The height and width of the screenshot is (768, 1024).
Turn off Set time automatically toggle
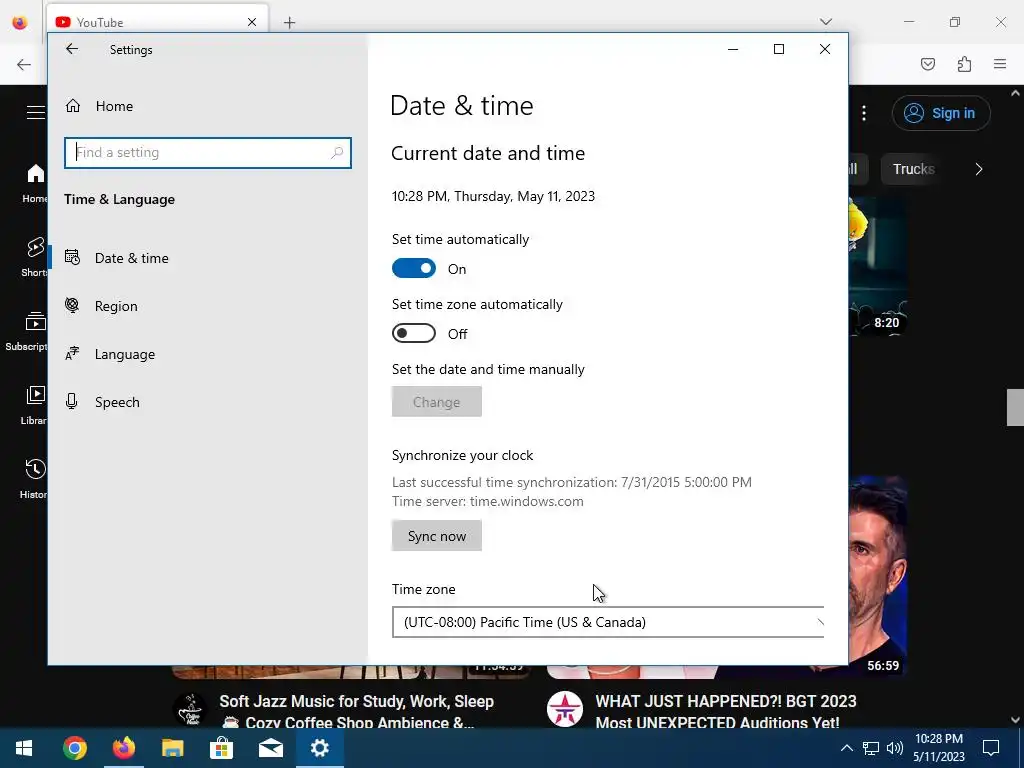(413, 268)
